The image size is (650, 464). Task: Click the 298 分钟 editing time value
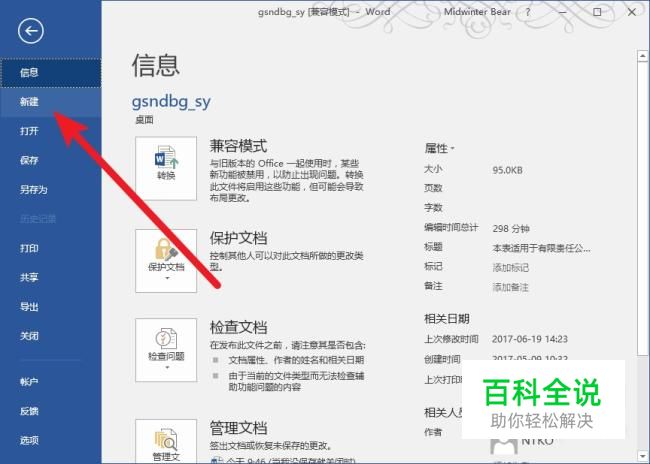click(511, 228)
